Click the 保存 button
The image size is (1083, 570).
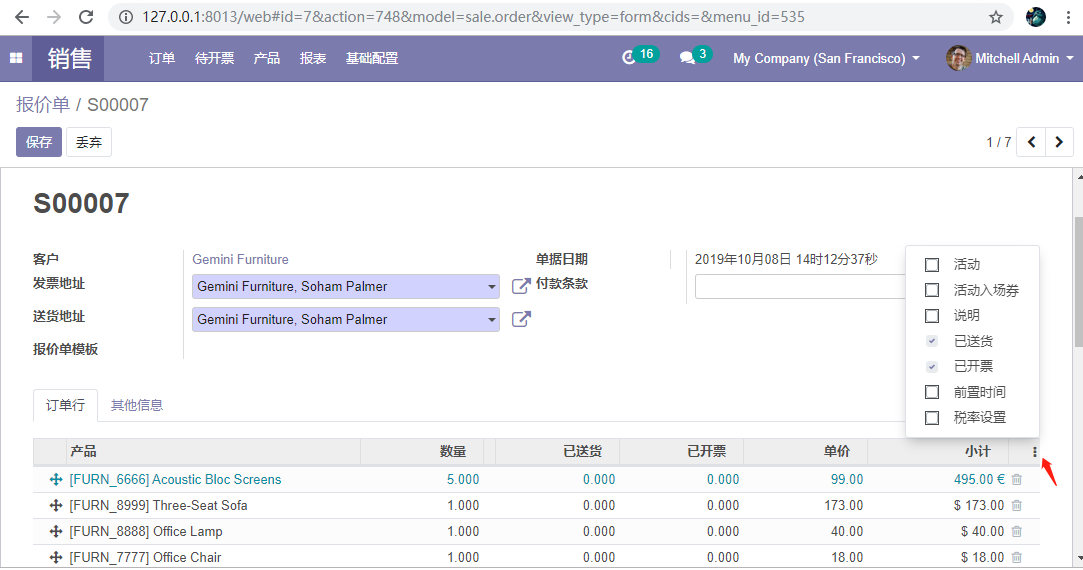(39, 142)
